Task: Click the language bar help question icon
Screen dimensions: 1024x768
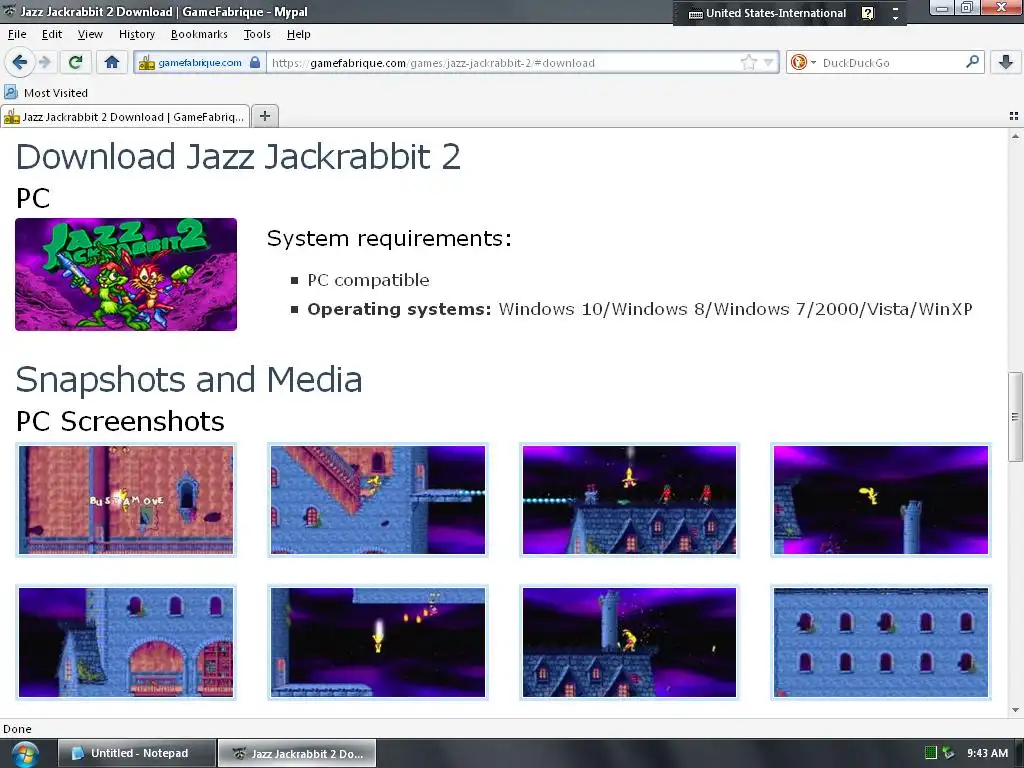Action: pyautogui.click(x=867, y=13)
